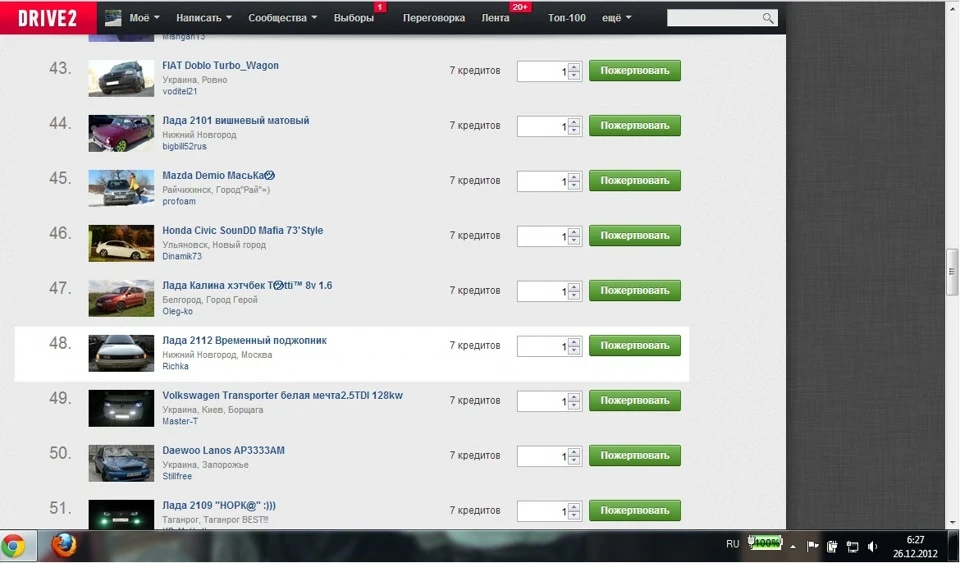
Task: Click the search magnifier icon
Action: [x=768, y=18]
